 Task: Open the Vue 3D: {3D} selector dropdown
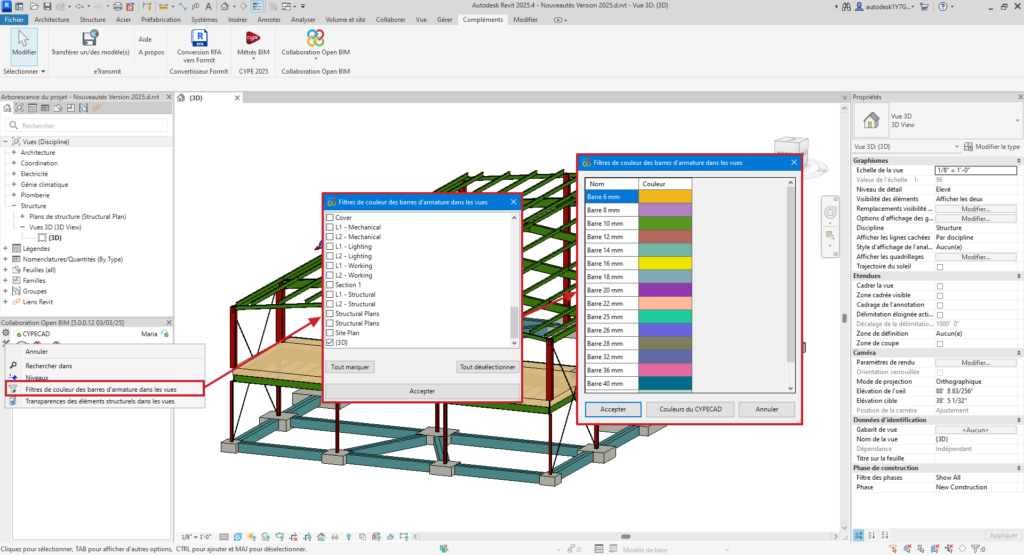pyautogui.click(x=906, y=146)
